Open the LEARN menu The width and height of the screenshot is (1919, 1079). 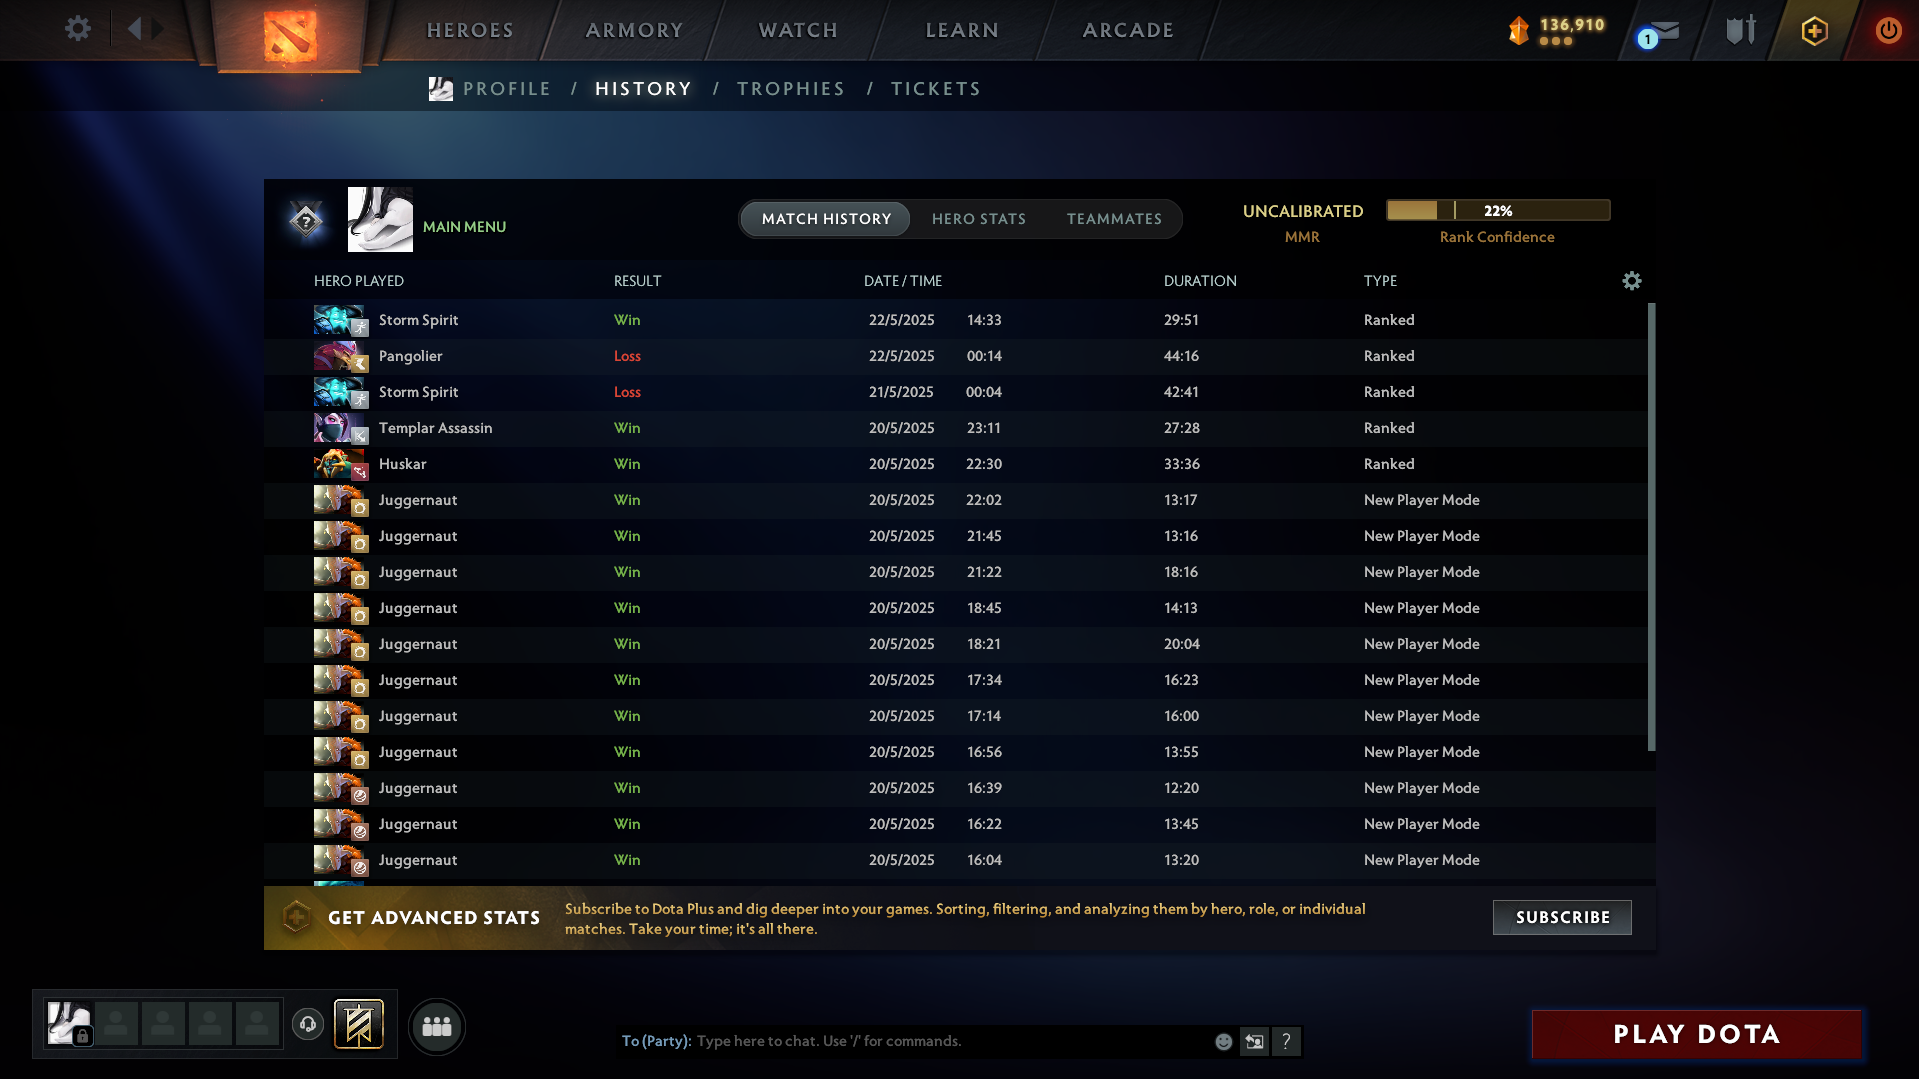coord(962,30)
